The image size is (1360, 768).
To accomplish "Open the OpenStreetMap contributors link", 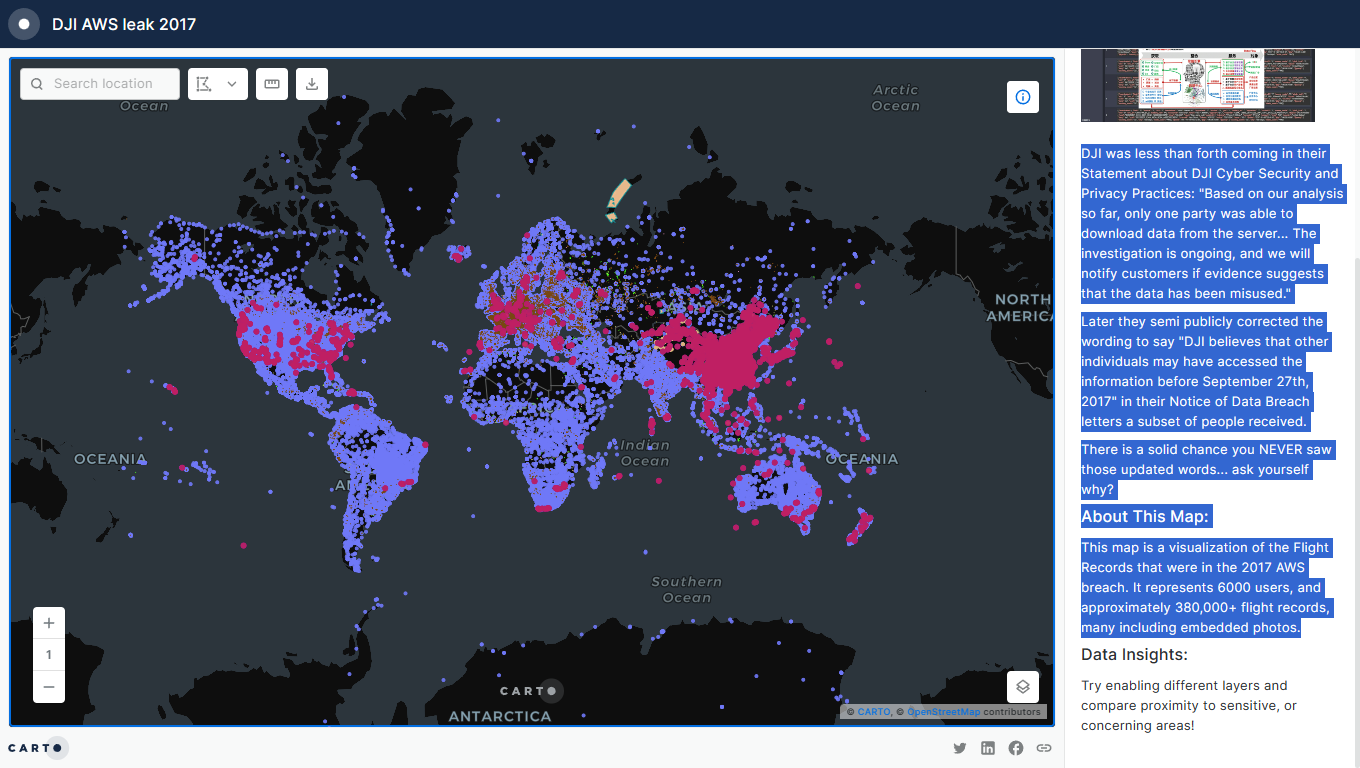I will (943, 712).
